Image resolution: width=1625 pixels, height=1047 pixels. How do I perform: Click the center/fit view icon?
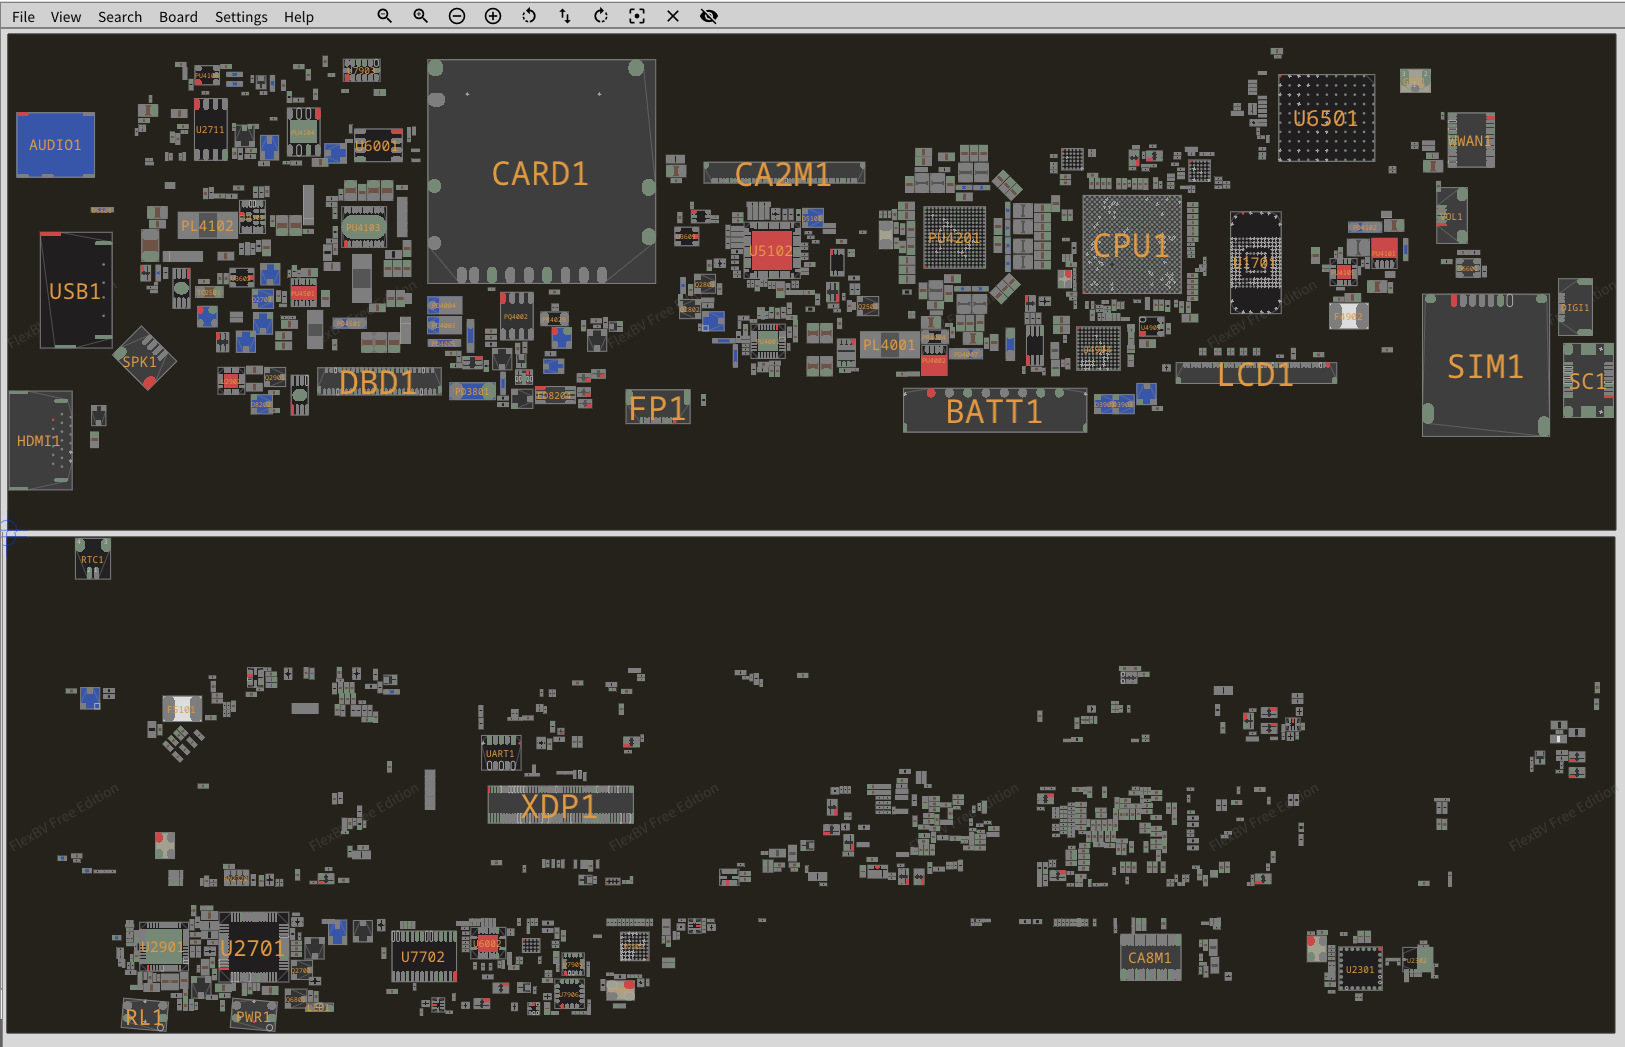[637, 16]
